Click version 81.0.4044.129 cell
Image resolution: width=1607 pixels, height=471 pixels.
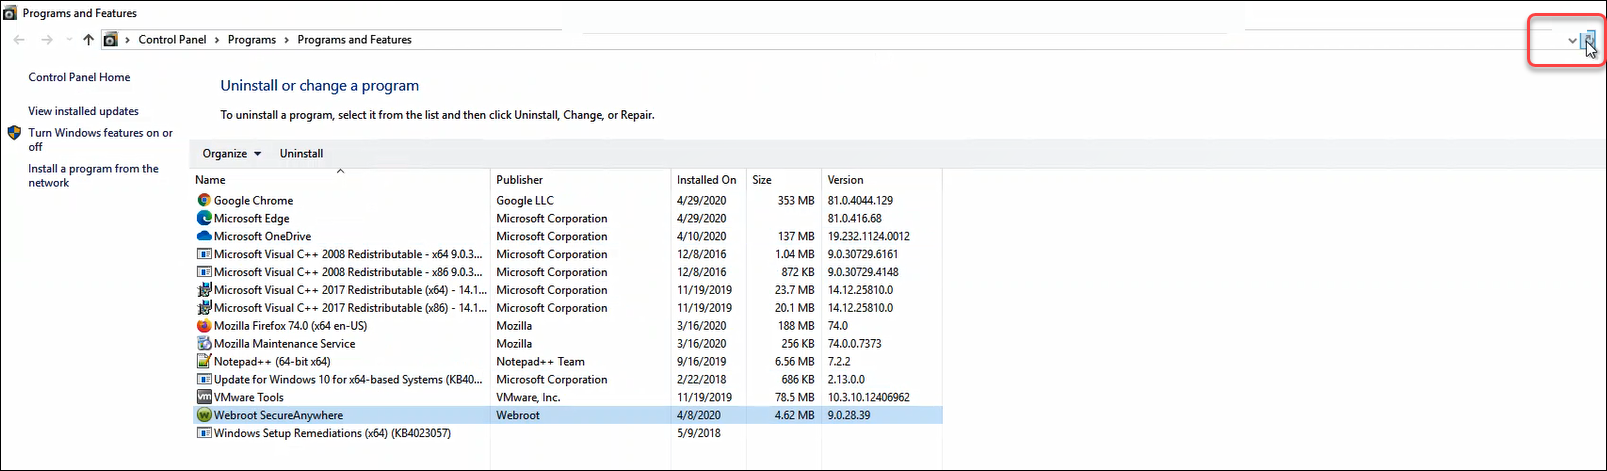pos(860,200)
